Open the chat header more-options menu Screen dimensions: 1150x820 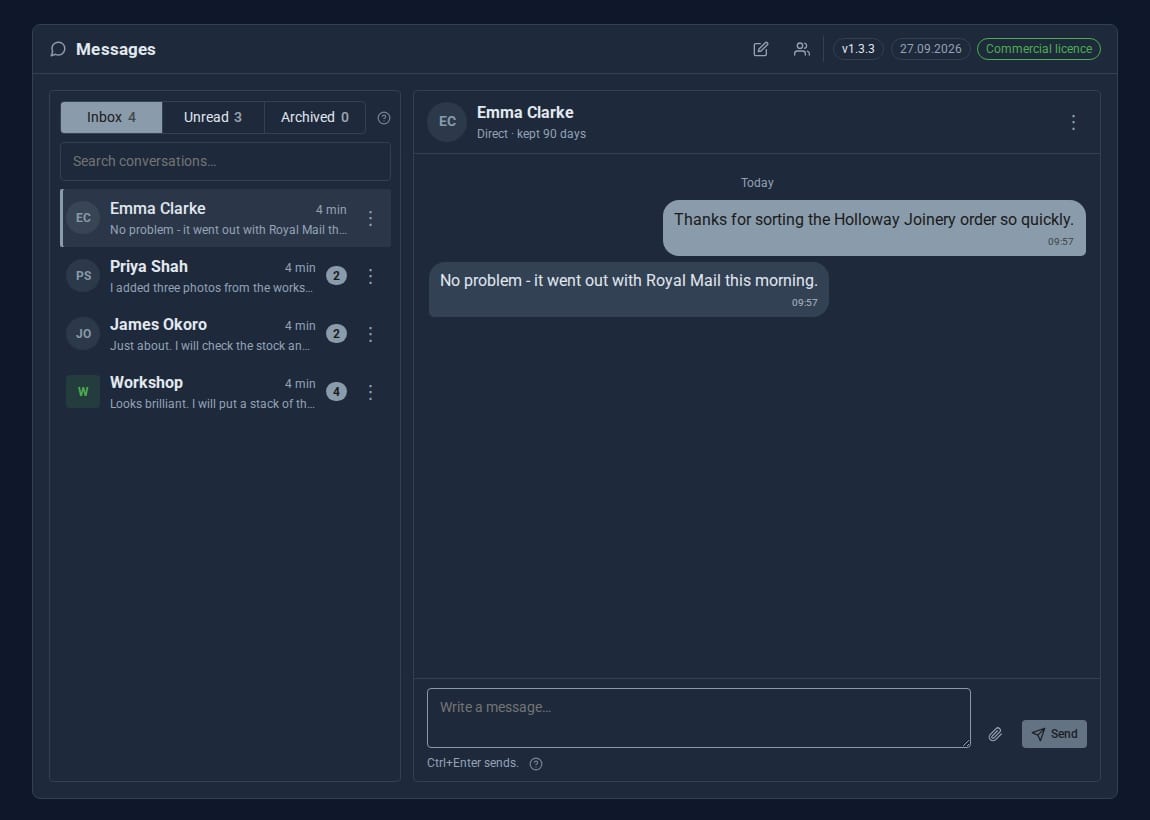pyautogui.click(x=1073, y=122)
